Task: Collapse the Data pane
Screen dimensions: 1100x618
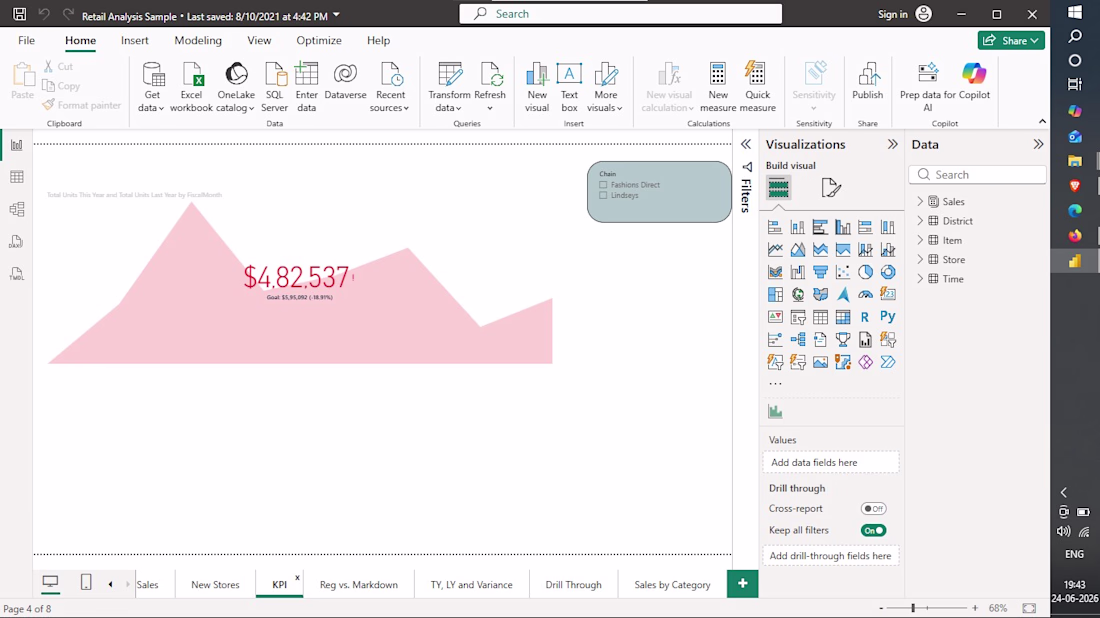Action: [1038, 145]
